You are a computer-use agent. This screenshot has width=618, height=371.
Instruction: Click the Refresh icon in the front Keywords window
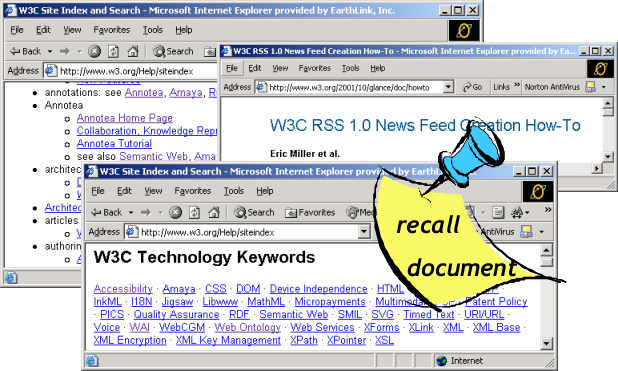194,213
